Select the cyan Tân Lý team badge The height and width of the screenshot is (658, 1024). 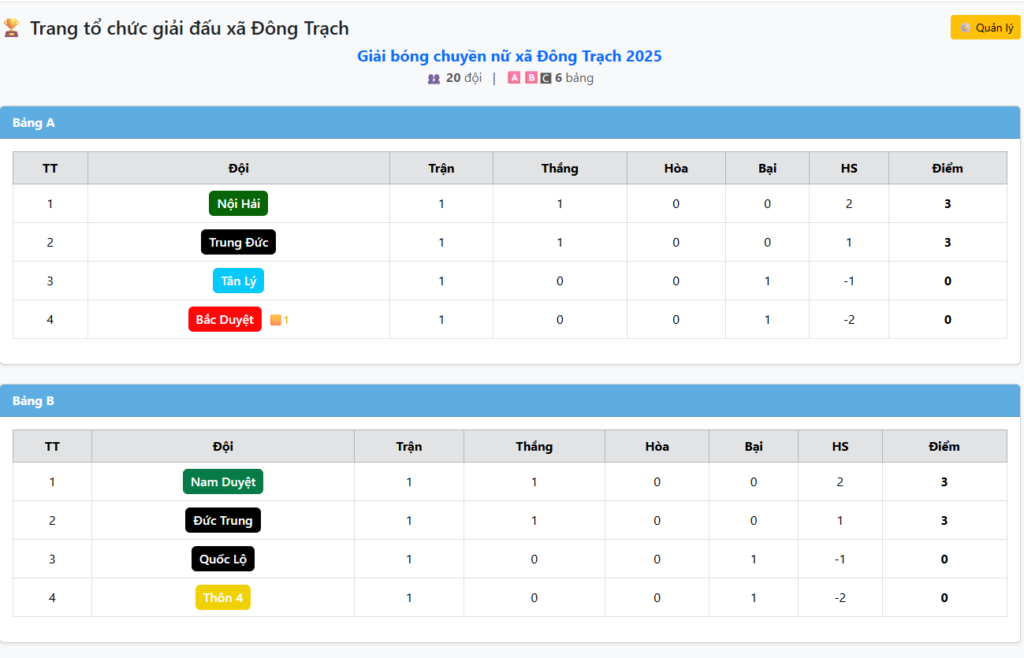[238, 281]
